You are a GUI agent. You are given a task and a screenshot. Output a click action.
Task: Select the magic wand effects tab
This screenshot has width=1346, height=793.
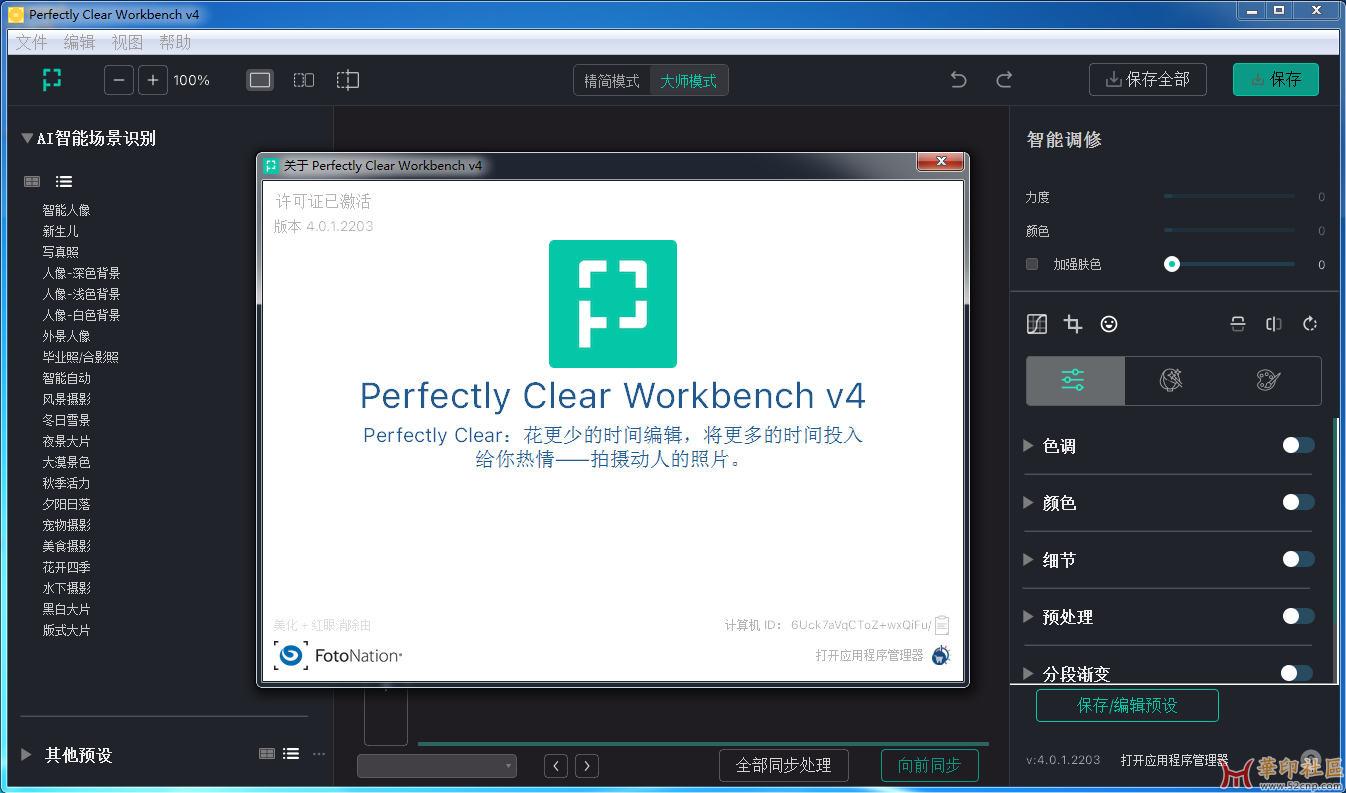(1172, 381)
